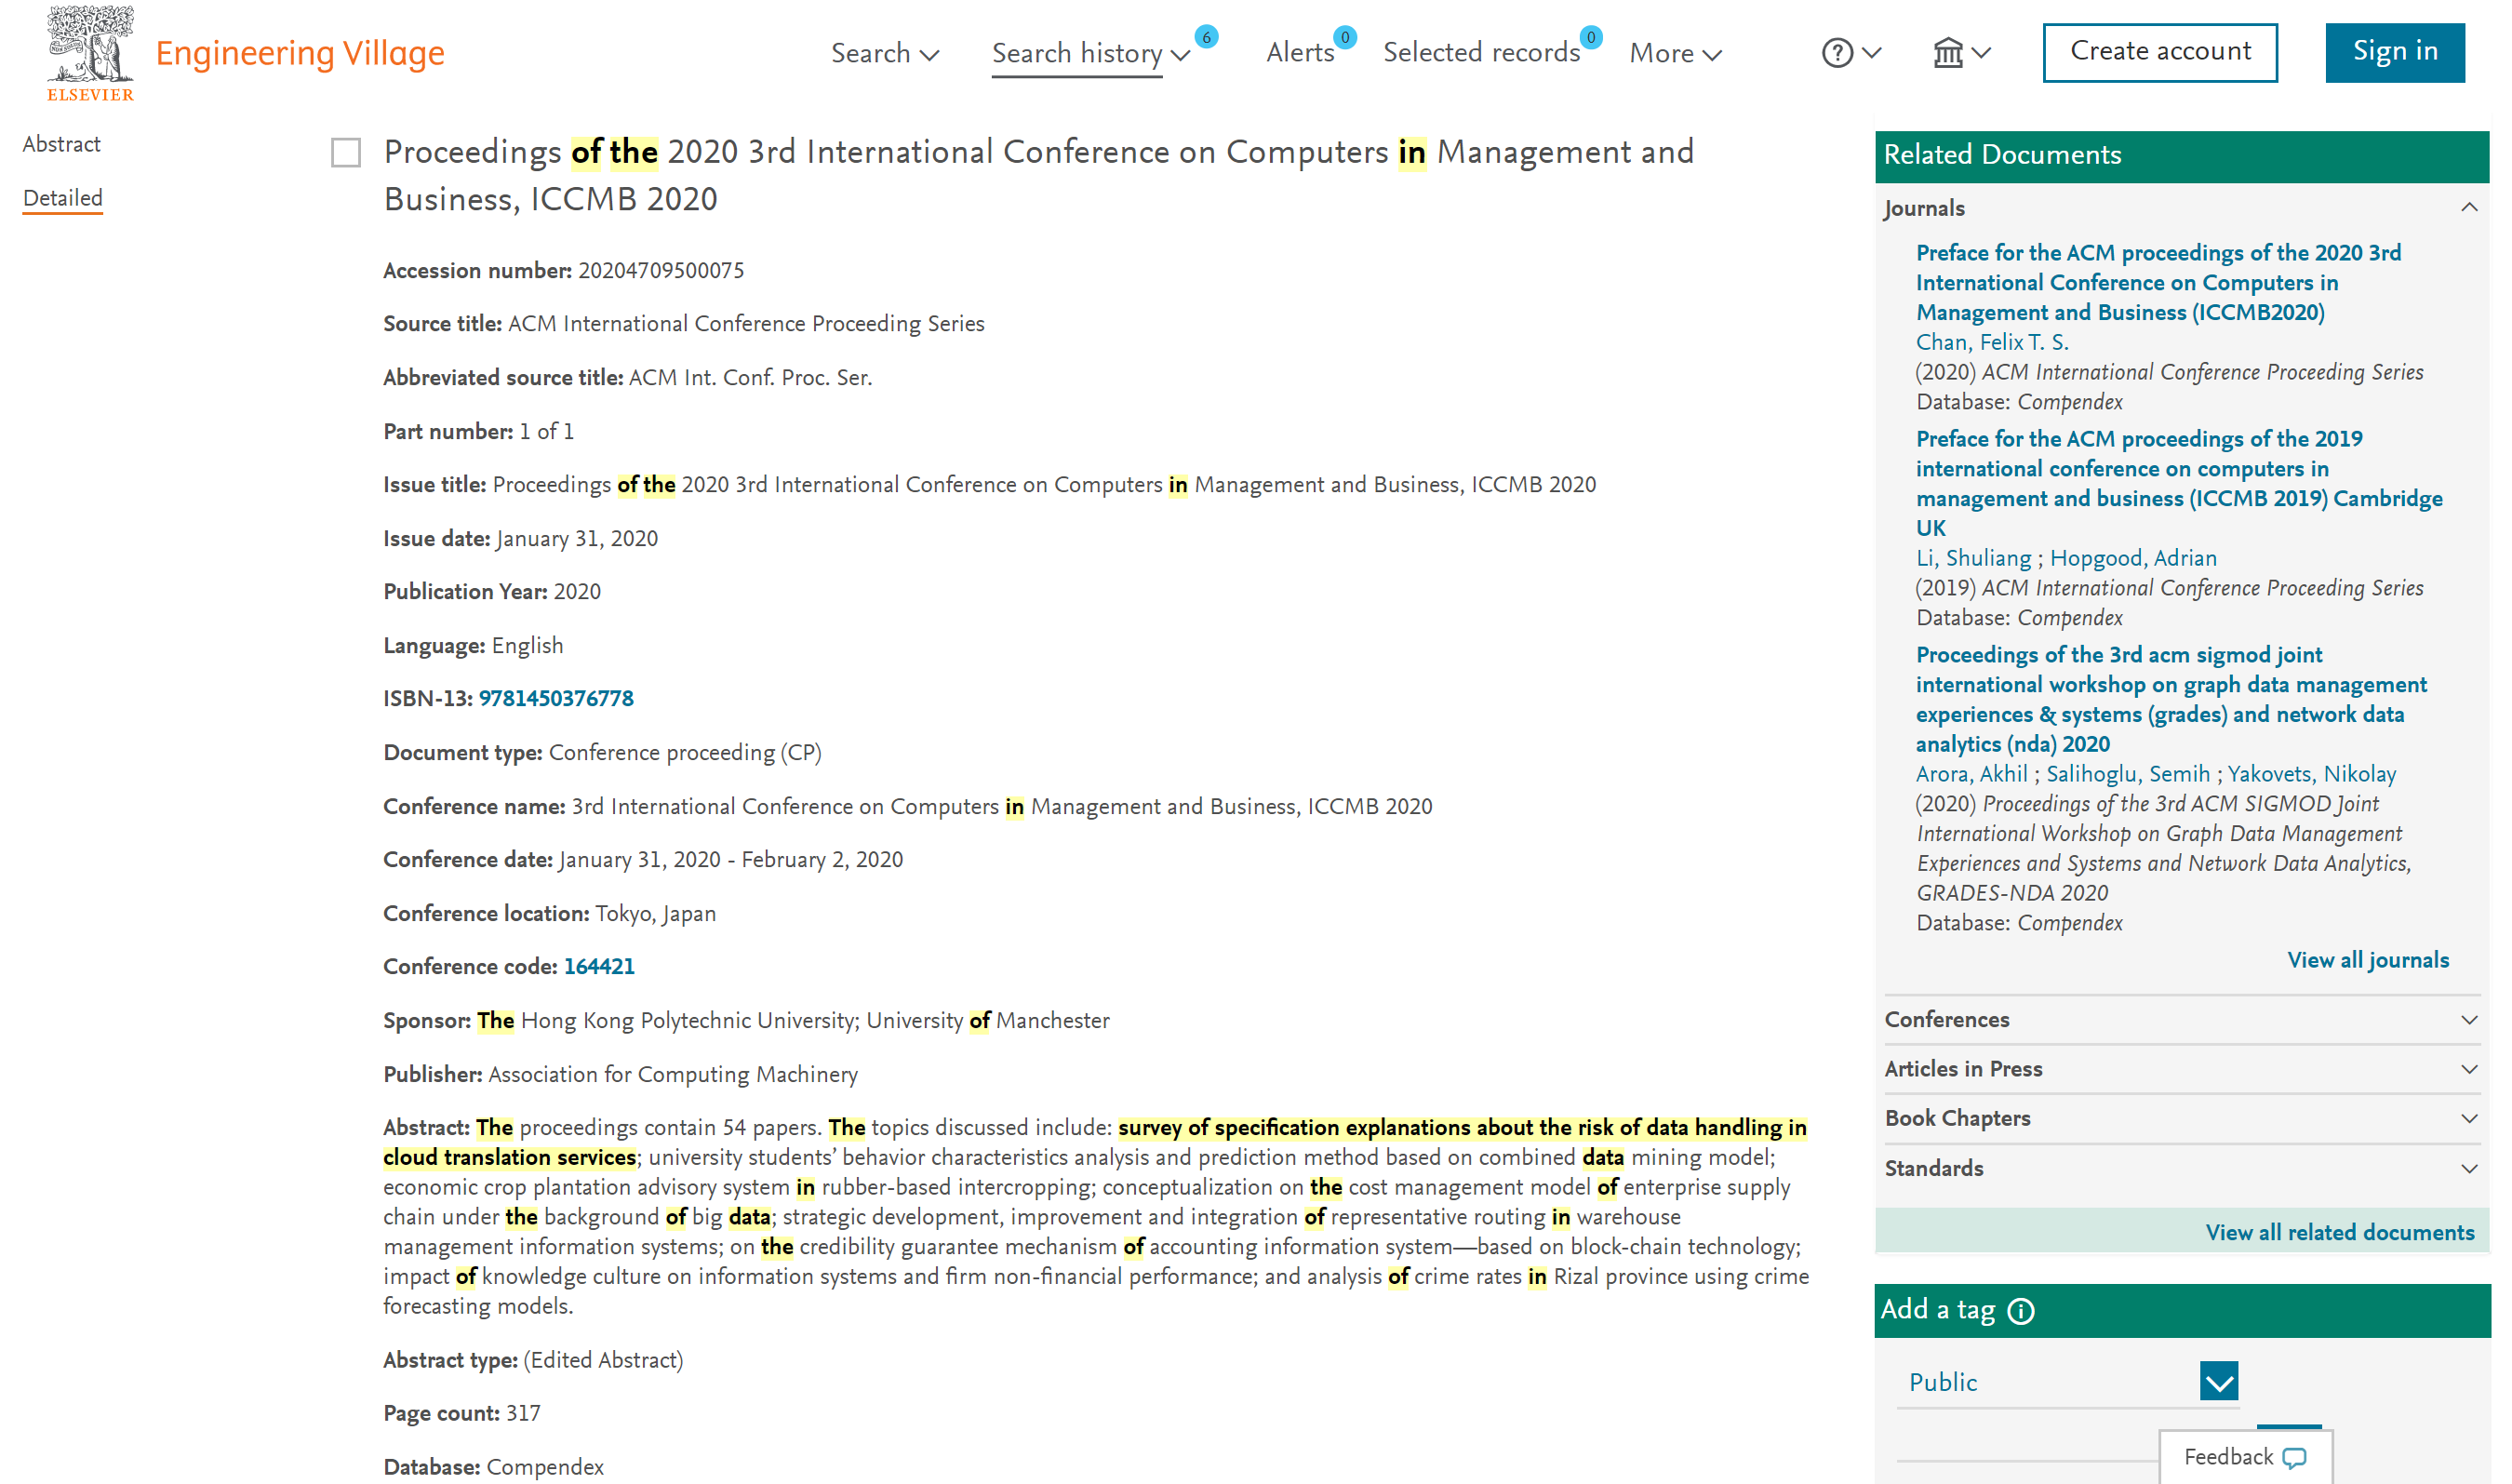The image size is (2512, 1484).
Task: Open the Feedback button
Action: coord(2246,1457)
